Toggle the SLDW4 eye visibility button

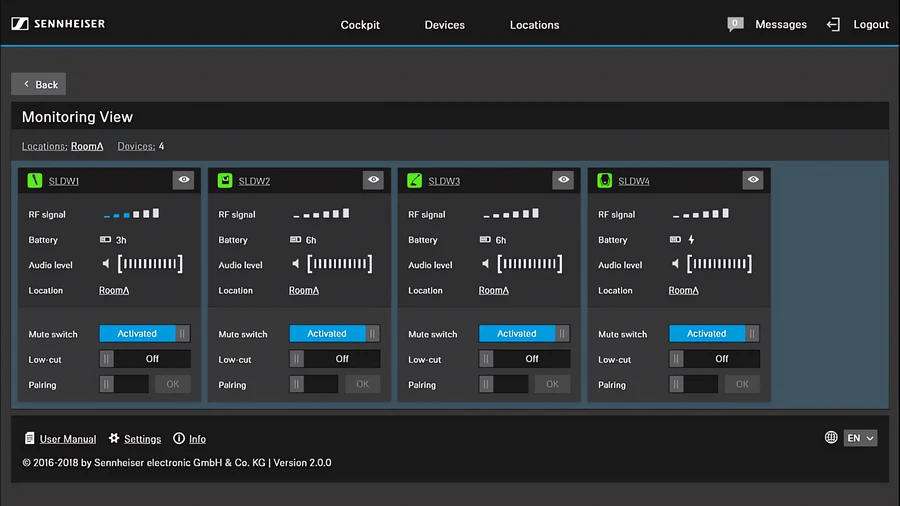[753, 180]
